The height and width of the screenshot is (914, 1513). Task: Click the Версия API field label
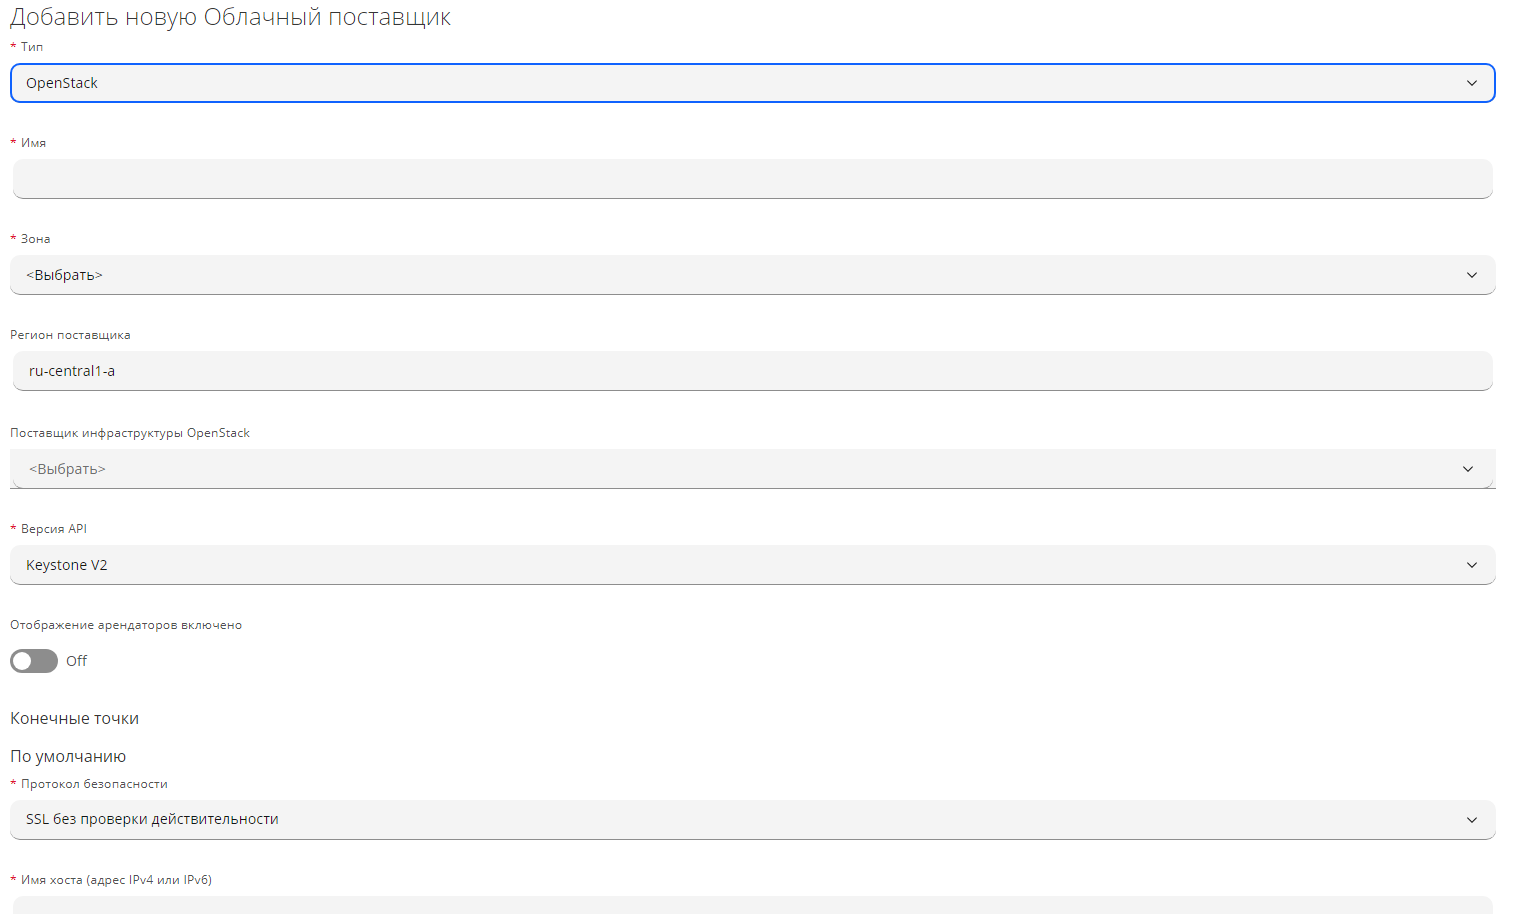coord(54,529)
